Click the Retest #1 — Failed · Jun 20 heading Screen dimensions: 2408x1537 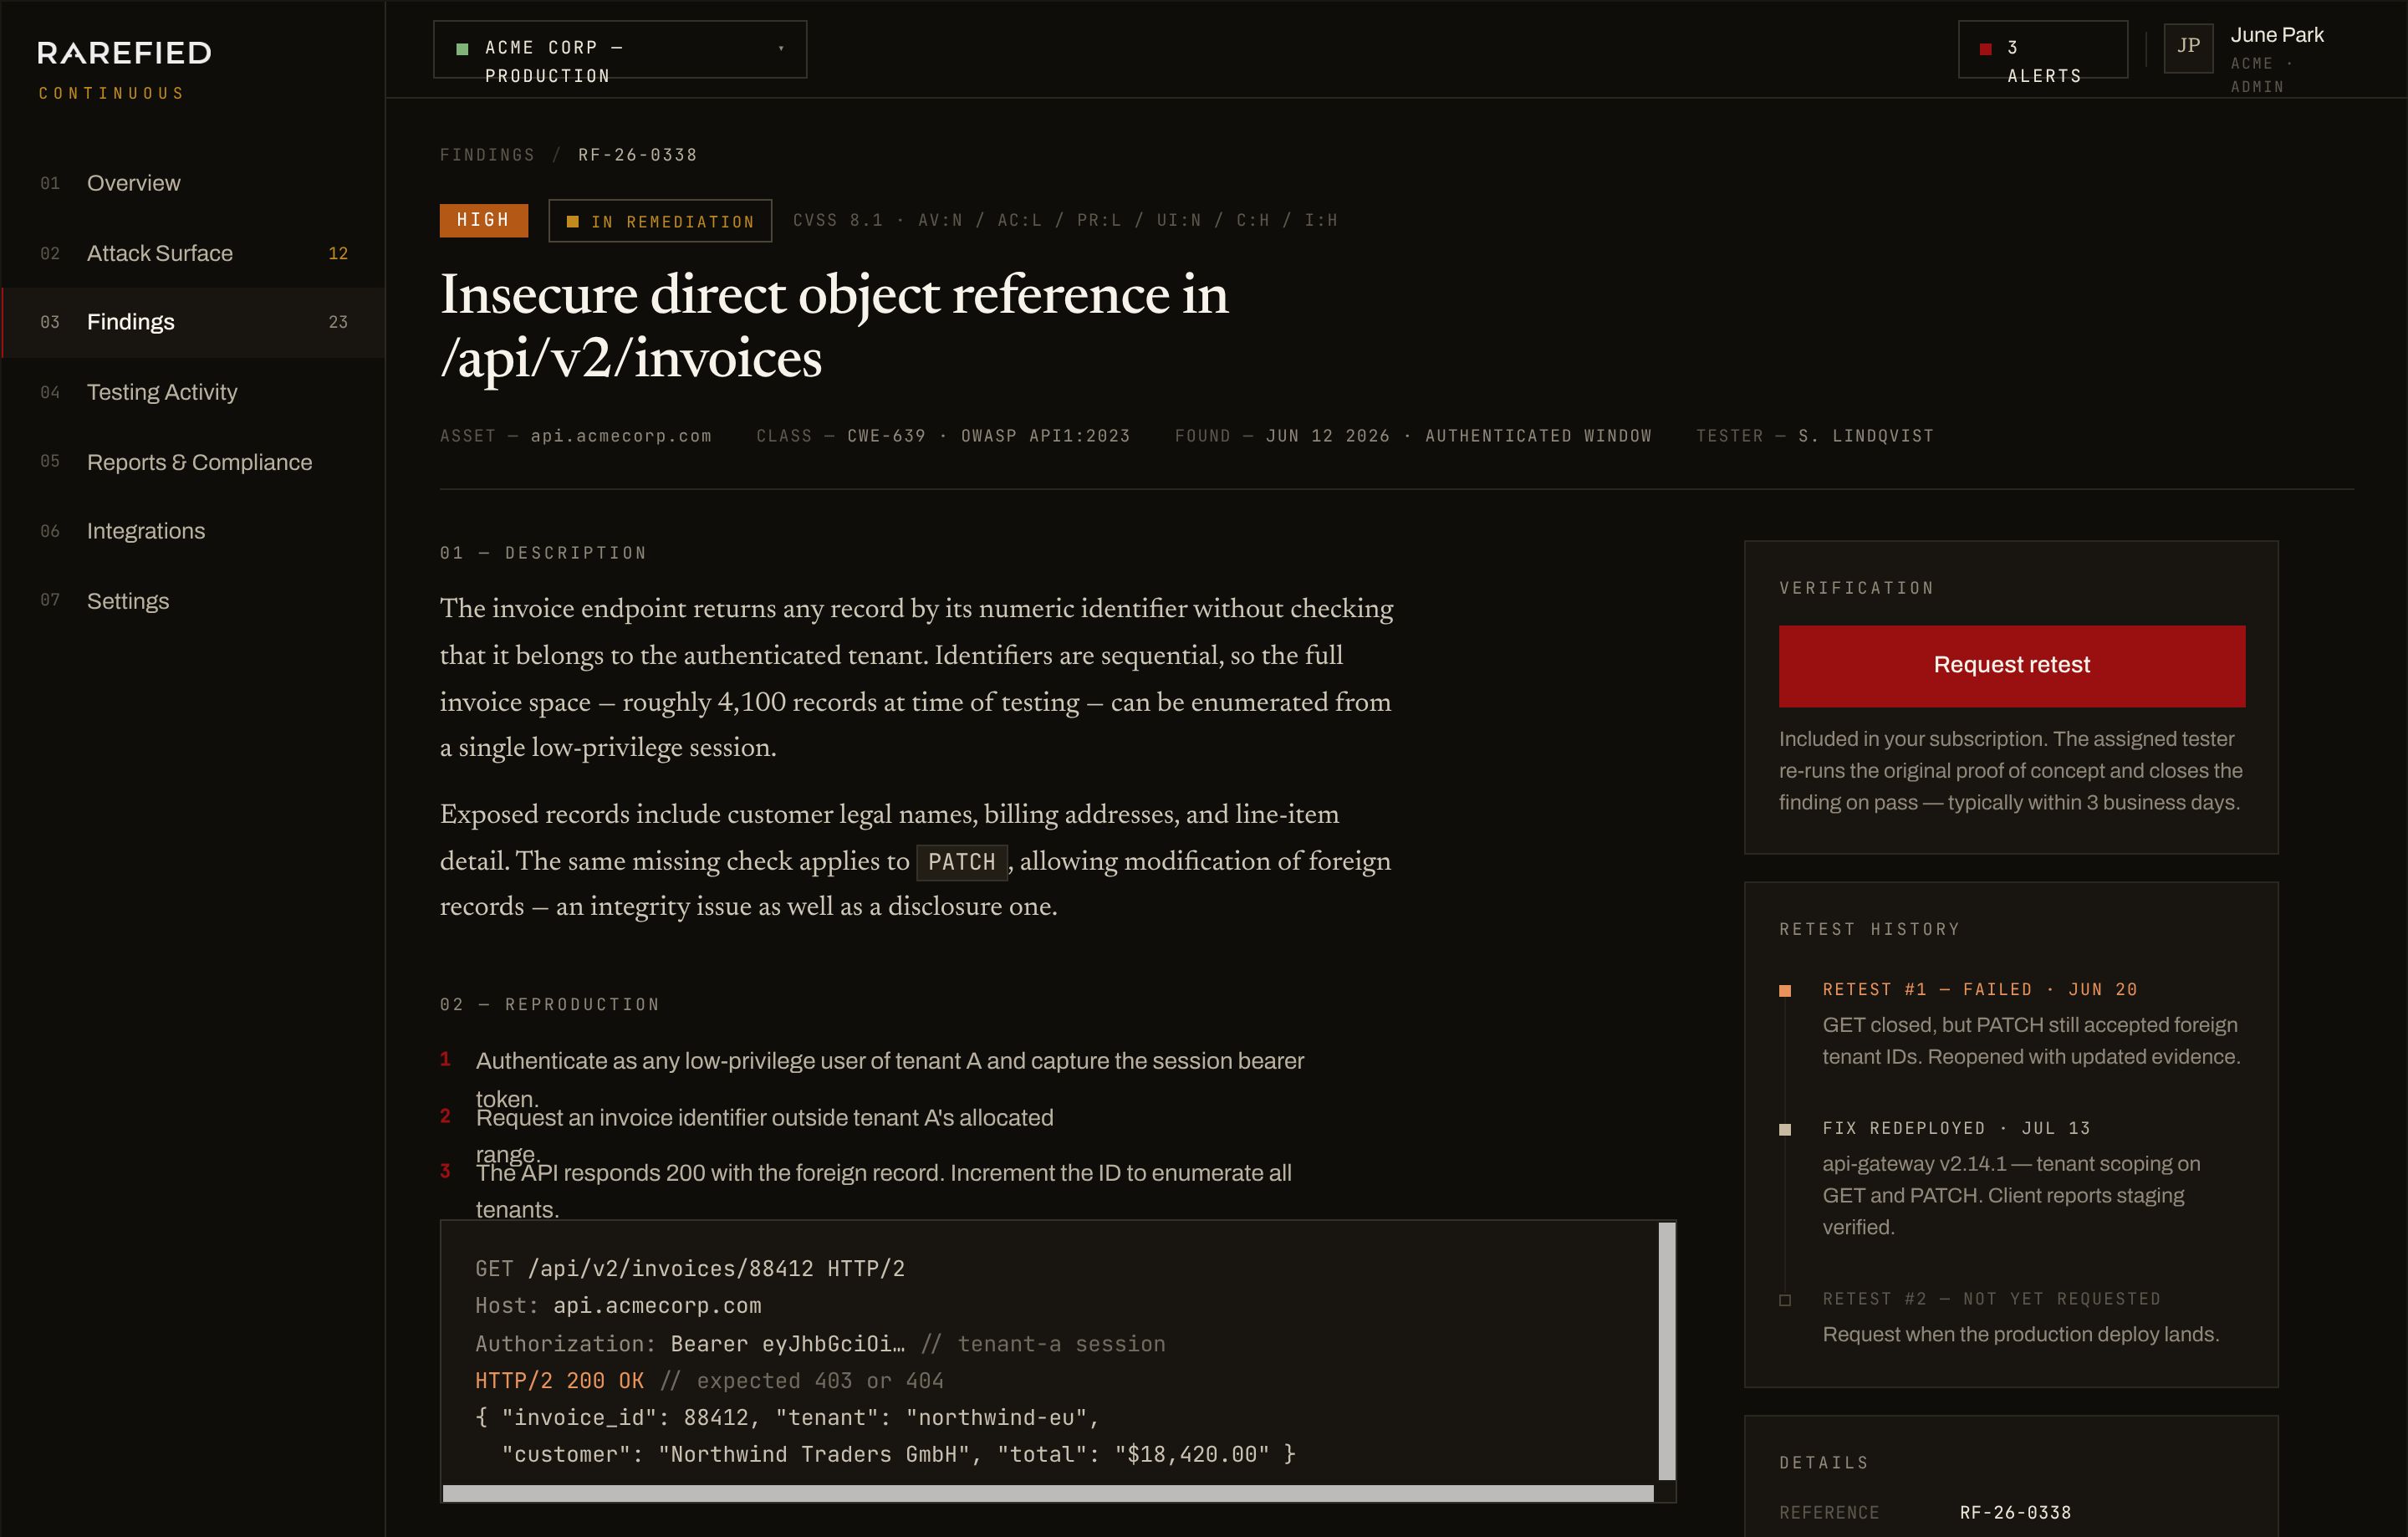click(1980, 989)
